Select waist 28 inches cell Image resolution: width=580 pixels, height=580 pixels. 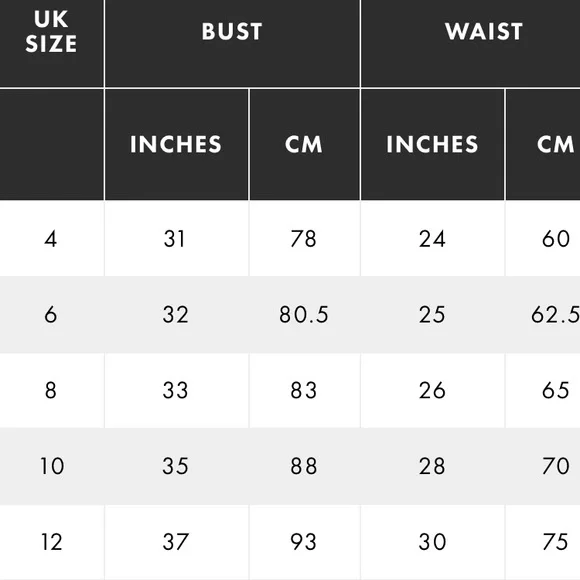coord(432,466)
